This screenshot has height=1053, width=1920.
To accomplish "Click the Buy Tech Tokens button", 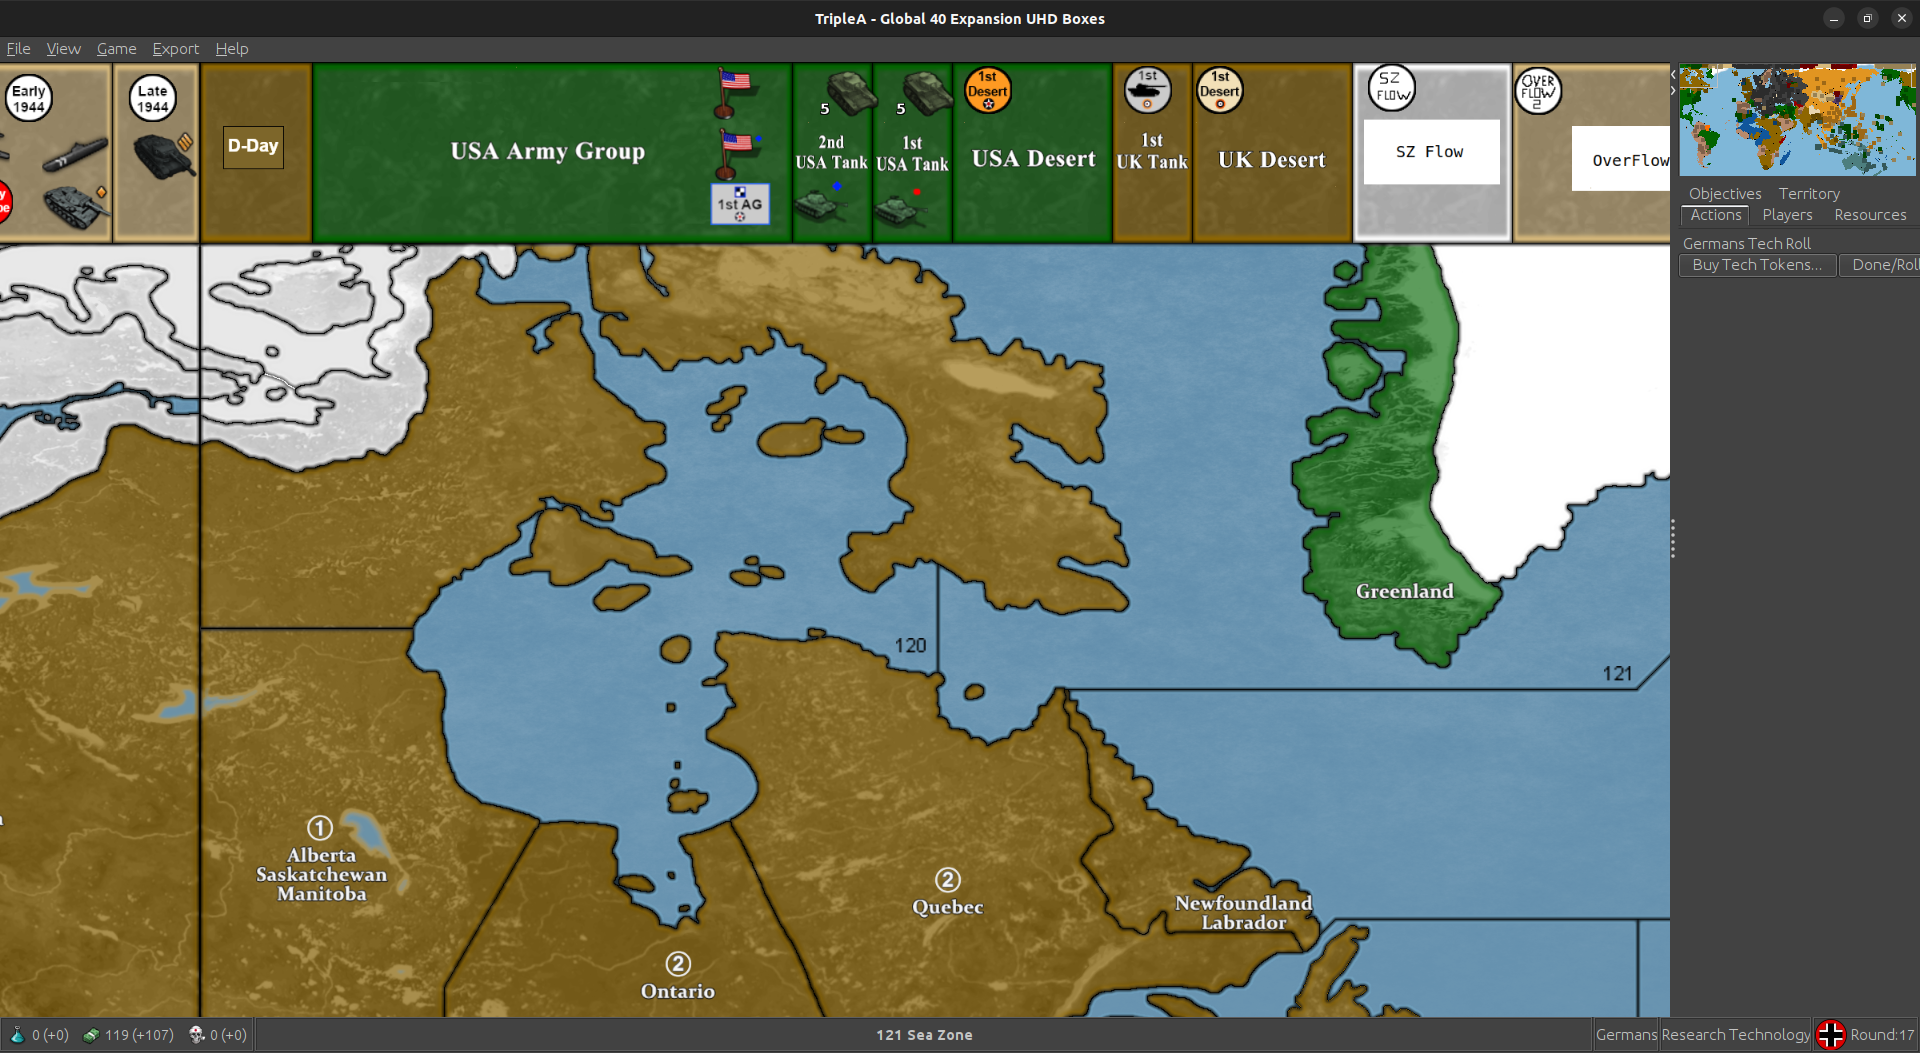I will click(x=1757, y=265).
